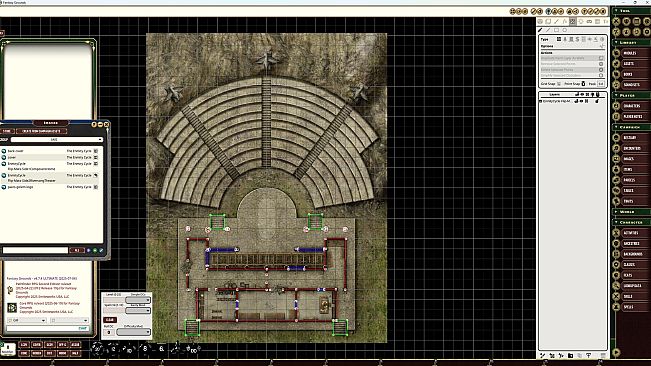Select the rectangle drawing tool
The height and width of the screenshot is (366, 651).
(556, 30)
